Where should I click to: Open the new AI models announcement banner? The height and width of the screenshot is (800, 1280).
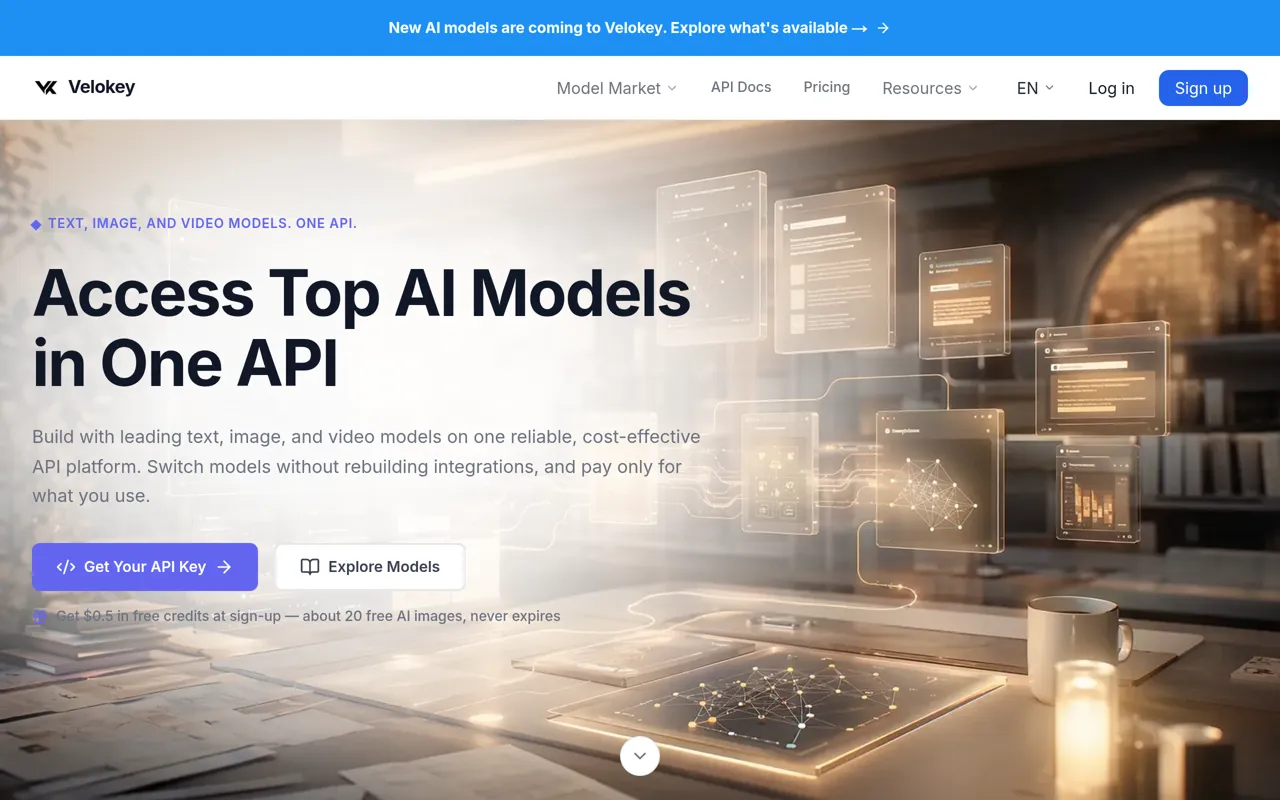(640, 28)
